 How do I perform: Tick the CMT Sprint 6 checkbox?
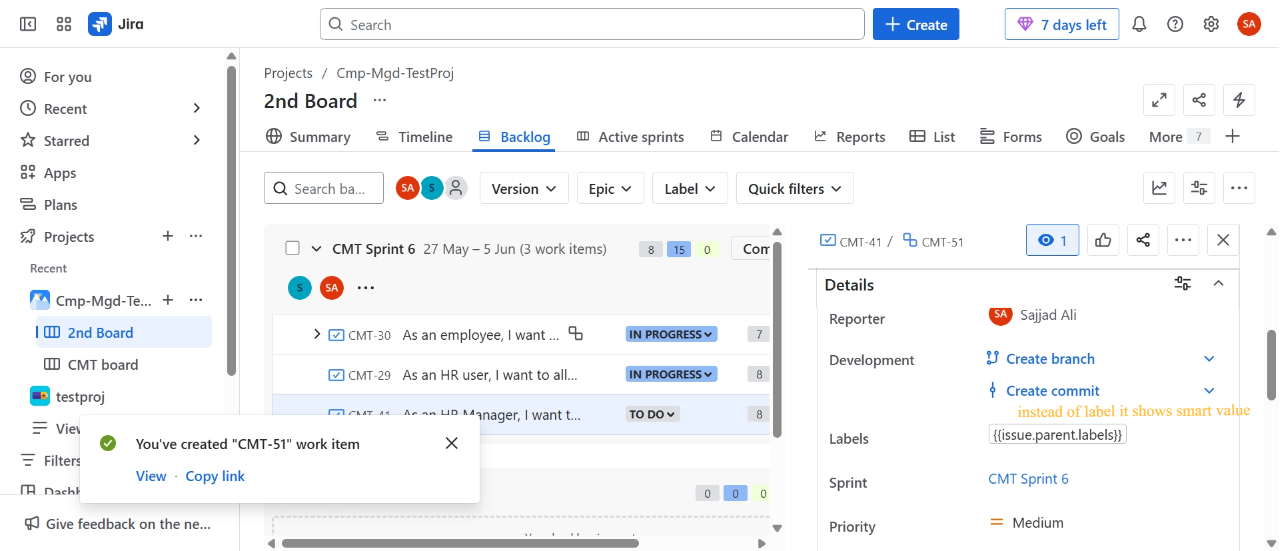292,248
